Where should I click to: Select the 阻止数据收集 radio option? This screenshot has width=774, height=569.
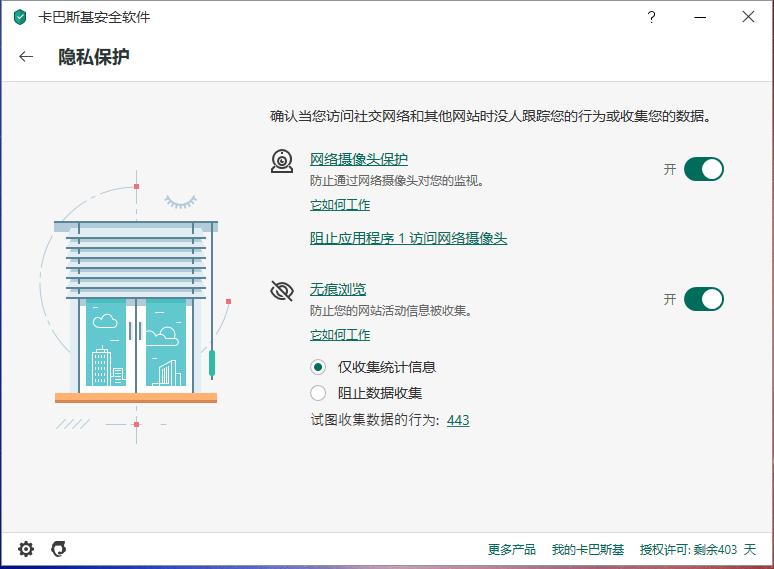coord(318,393)
